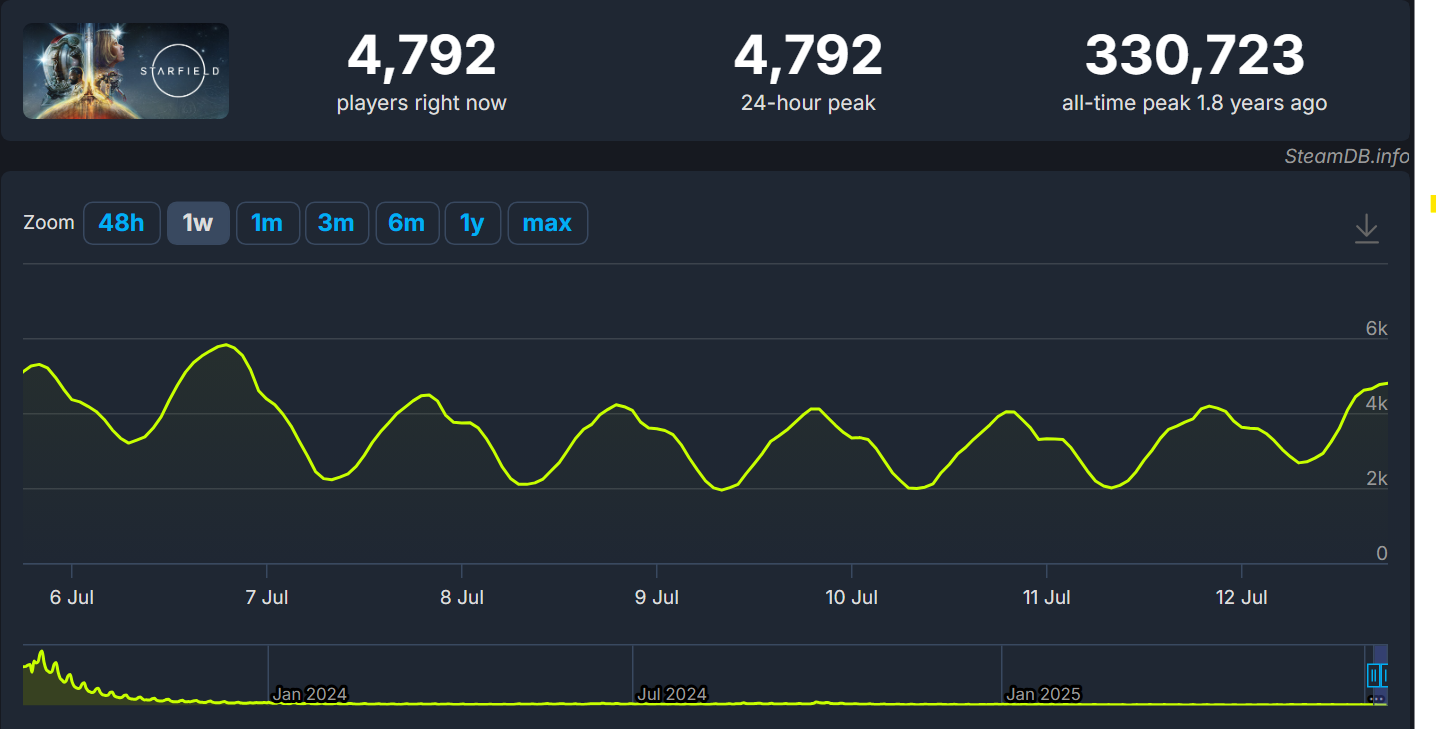This screenshot has width=1437, height=729.
Task: Click the 330,723 all-time peak figure
Action: pyautogui.click(x=1195, y=55)
